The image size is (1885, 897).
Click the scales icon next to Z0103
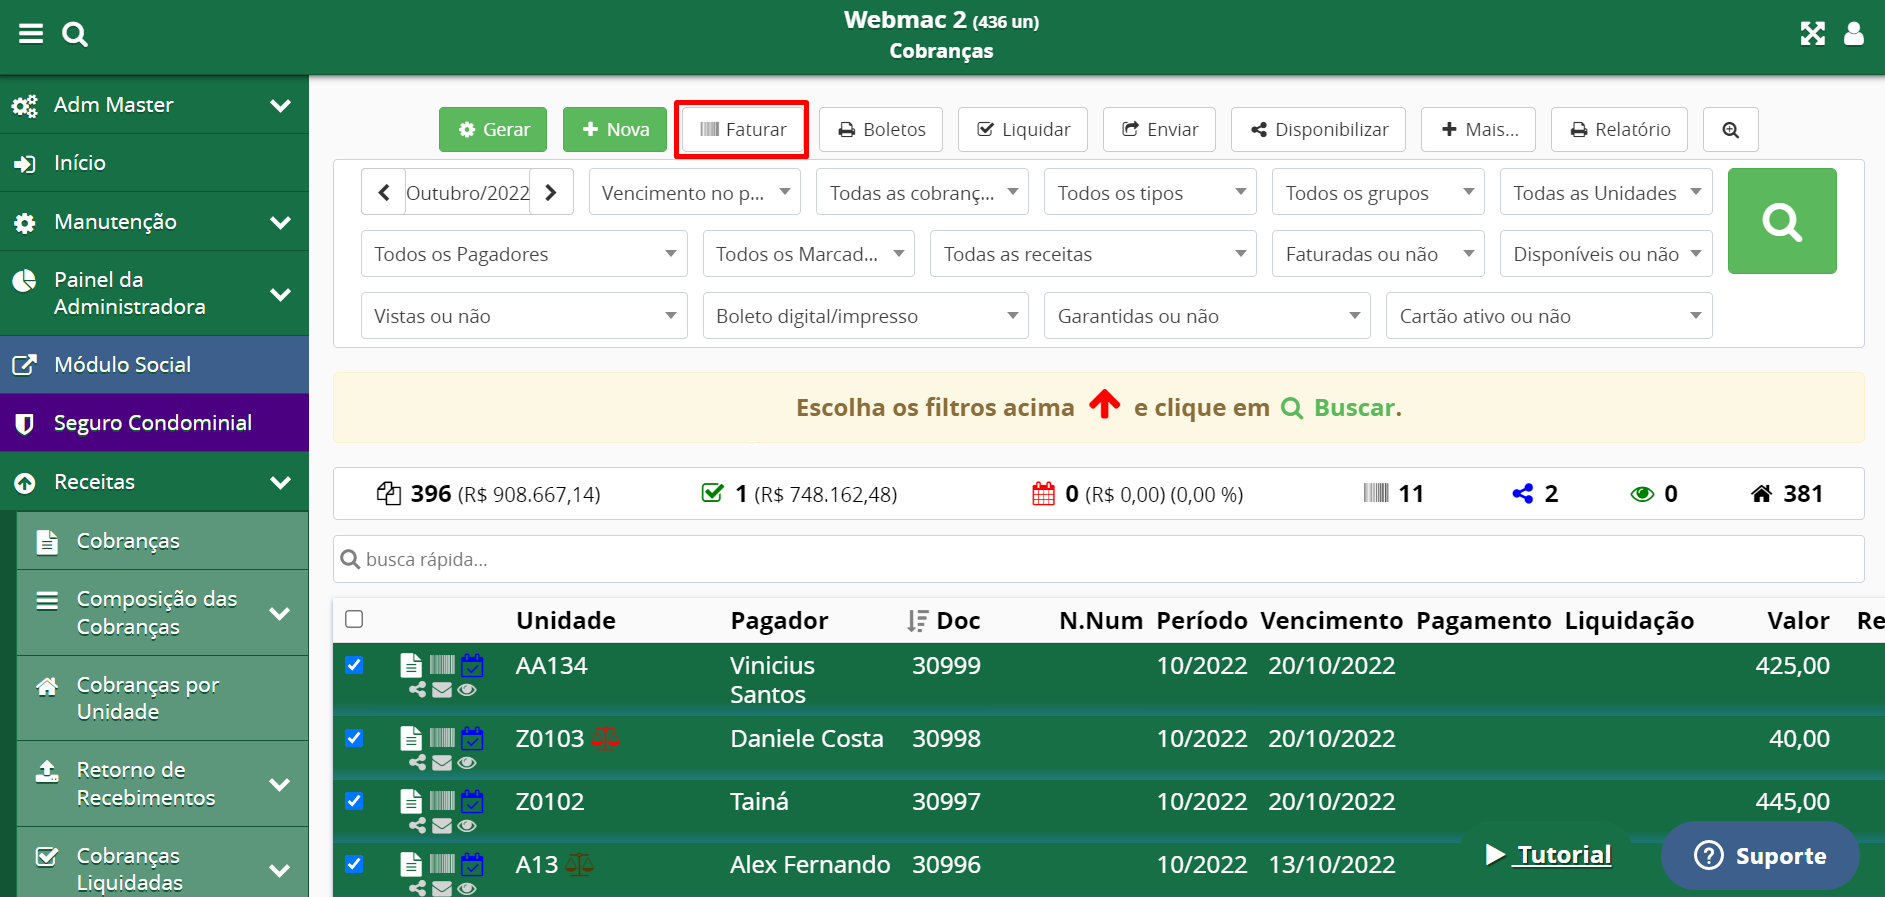[605, 738]
